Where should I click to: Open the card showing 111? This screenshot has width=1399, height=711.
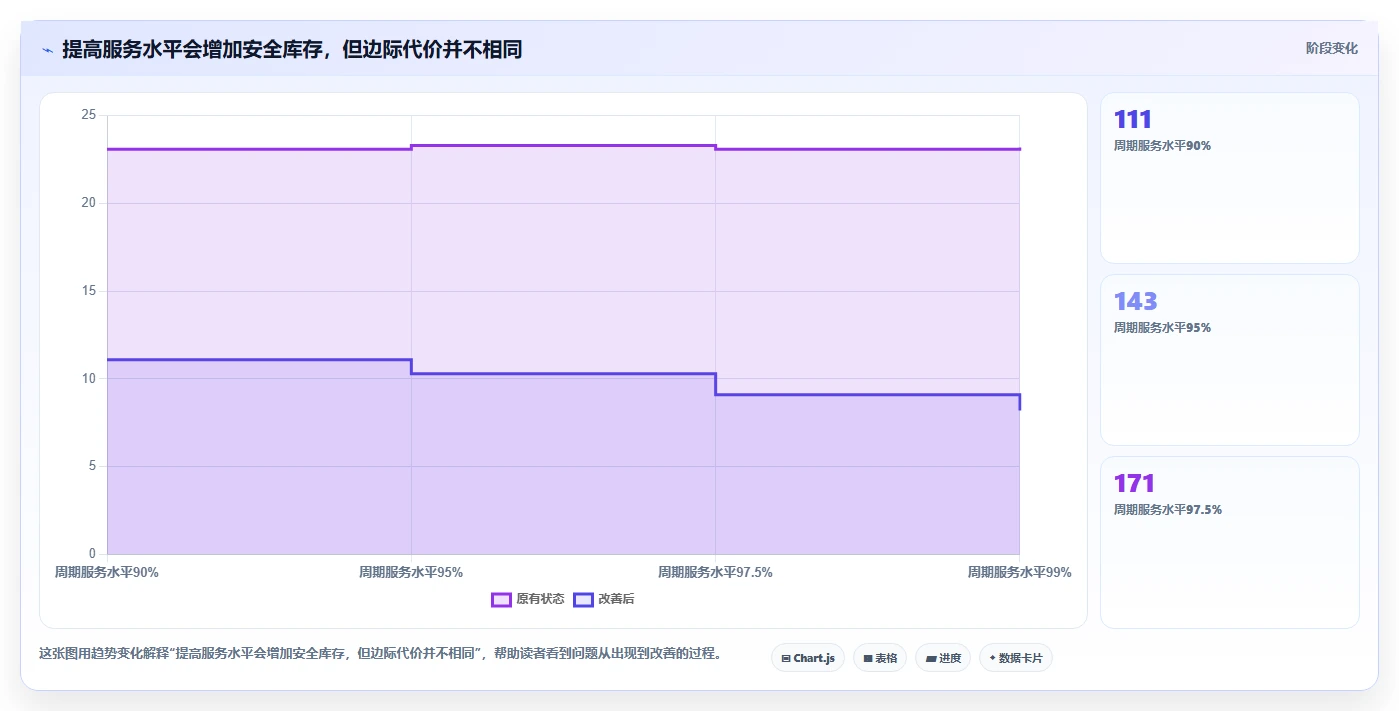click(x=1230, y=178)
